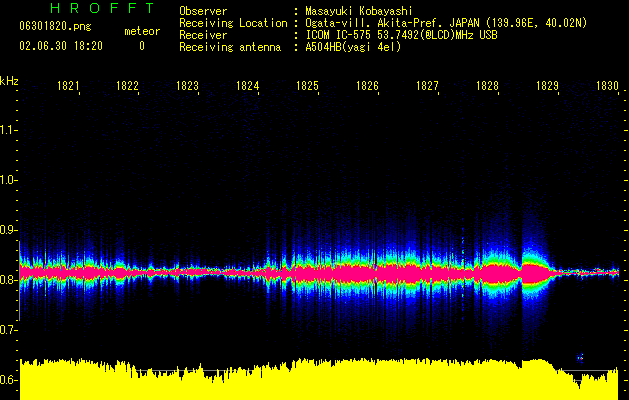The width and height of the screenshot is (629, 400).
Task: Click the small colored dot marker above level graph
Action: tap(580, 357)
